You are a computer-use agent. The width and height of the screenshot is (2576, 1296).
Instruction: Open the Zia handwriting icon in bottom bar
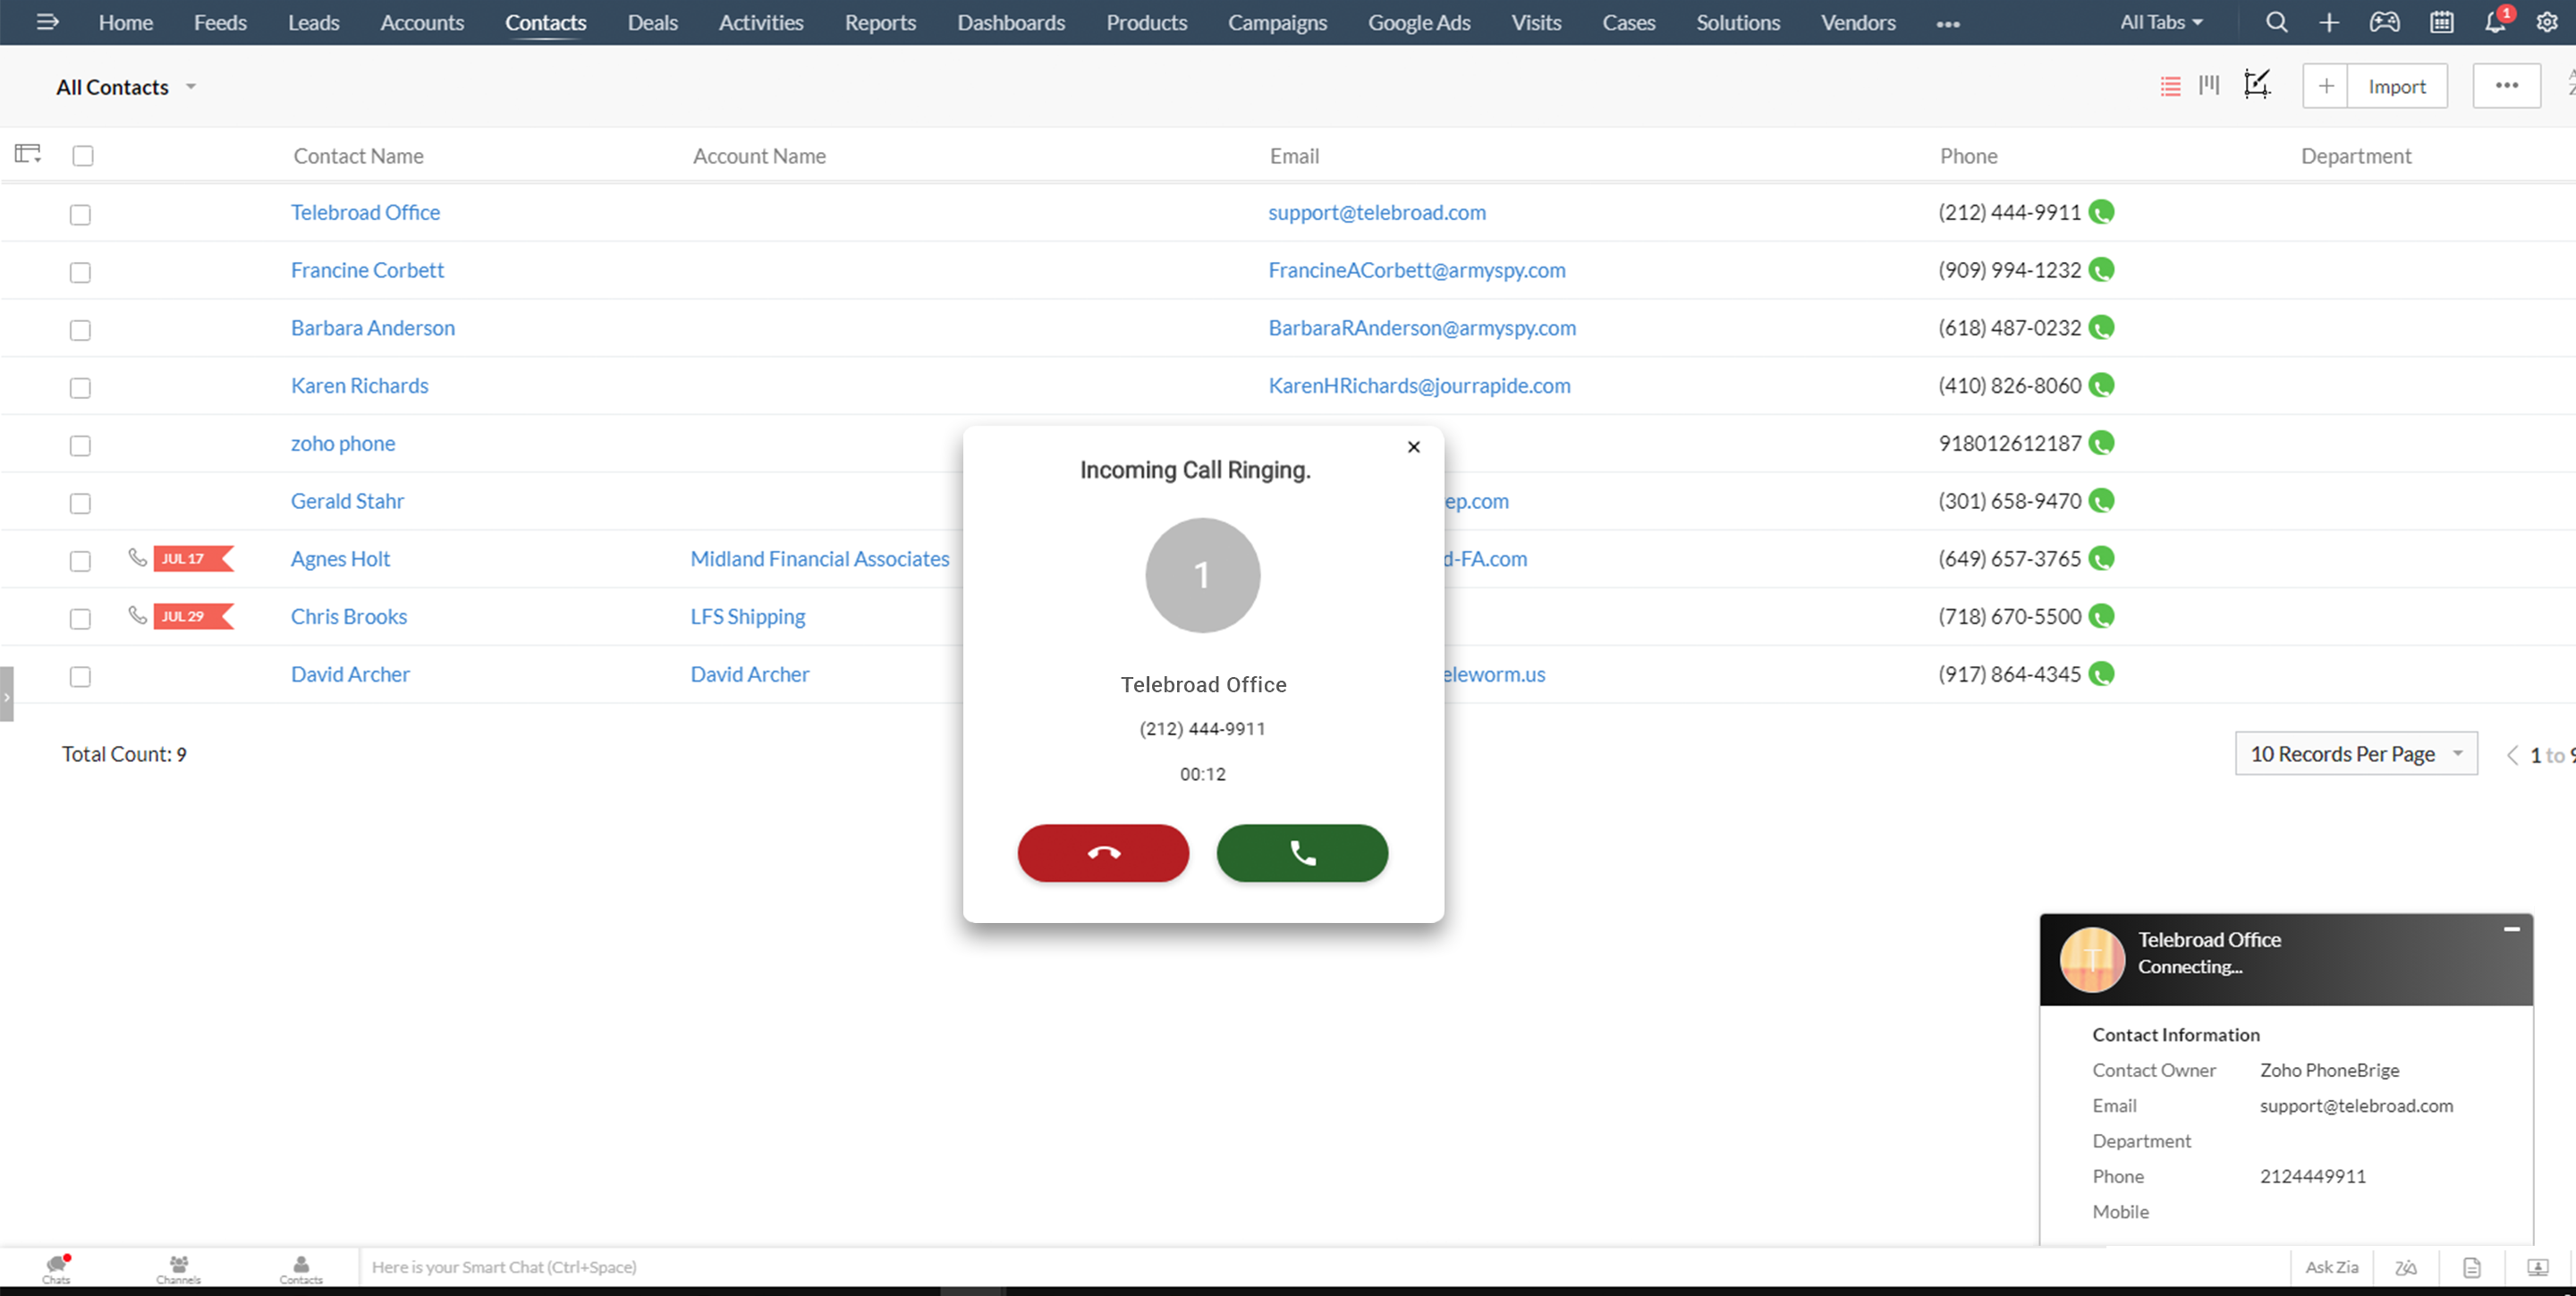(x=2406, y=1268)
